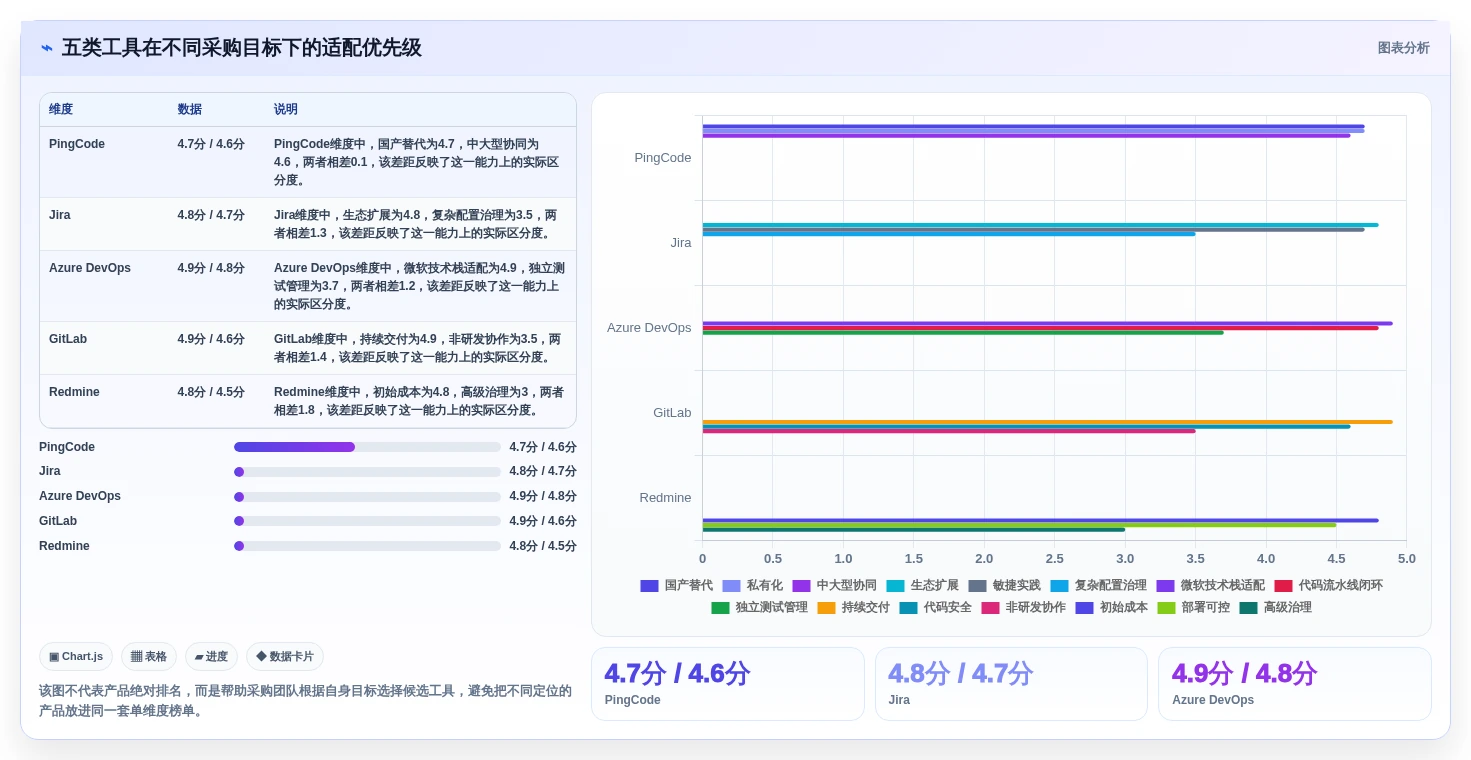This screenshot has width=1471, height=760.
Task: Toggle 部署可控 legend item
Action: [x=1193, y=608]
